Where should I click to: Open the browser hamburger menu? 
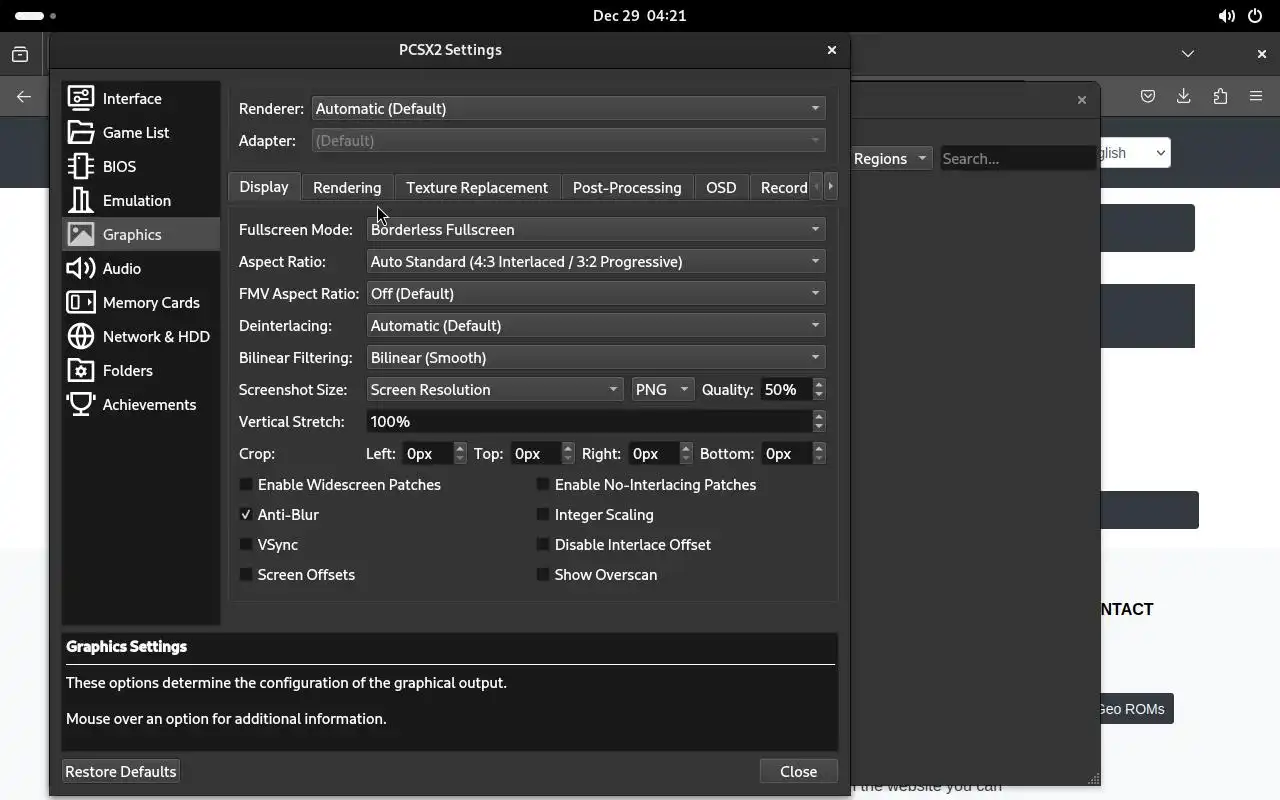point(1256,96)
